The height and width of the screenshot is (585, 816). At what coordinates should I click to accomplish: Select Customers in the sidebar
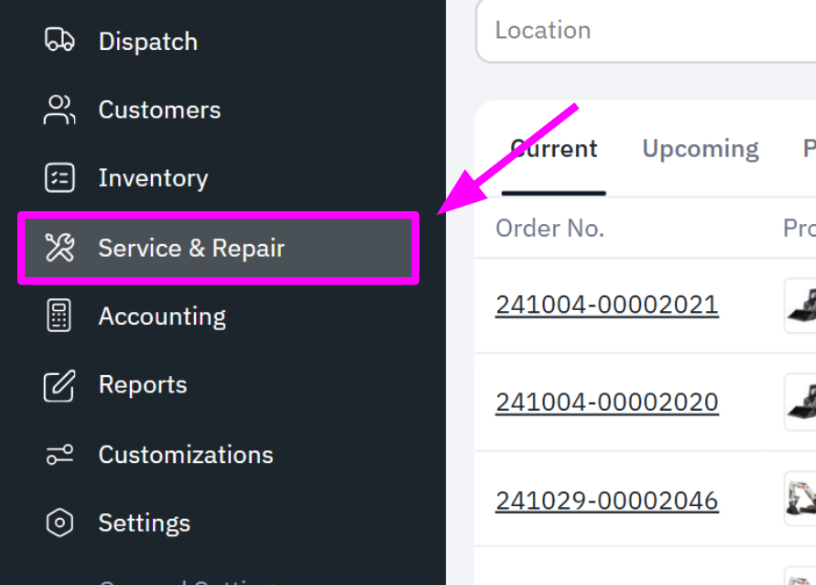[159, 110]
